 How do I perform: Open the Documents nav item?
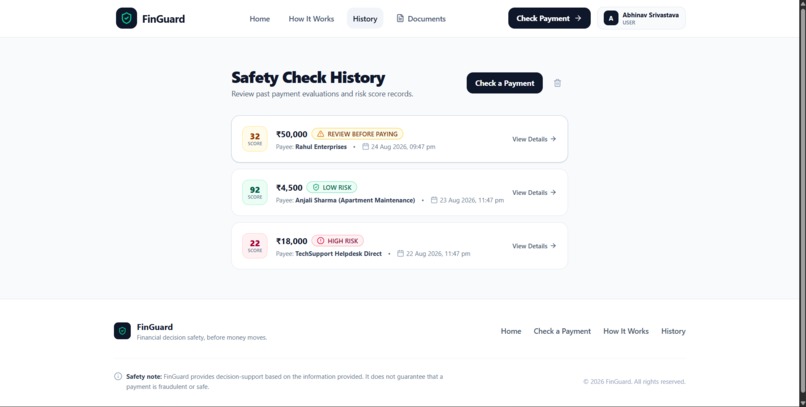coord(421,18)
